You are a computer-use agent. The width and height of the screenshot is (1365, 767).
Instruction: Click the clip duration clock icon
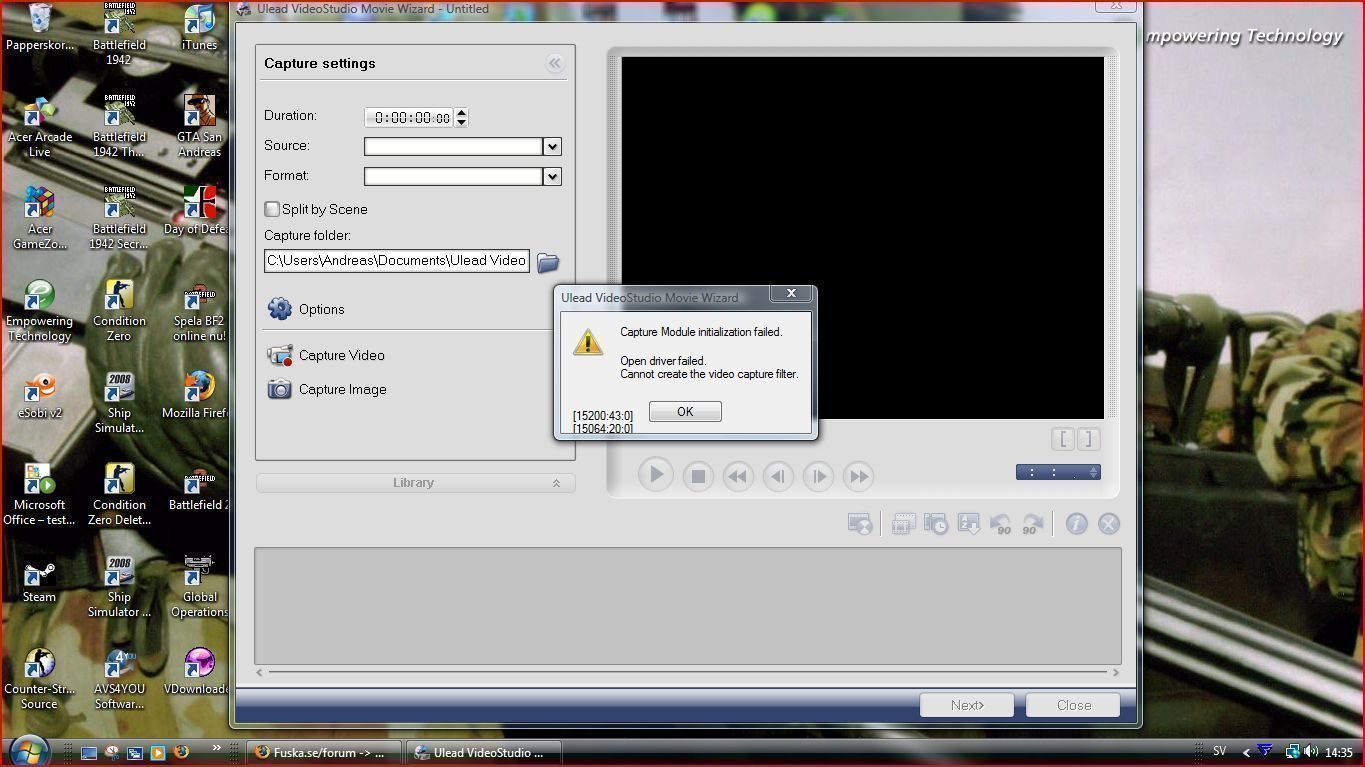coord(936,524)
